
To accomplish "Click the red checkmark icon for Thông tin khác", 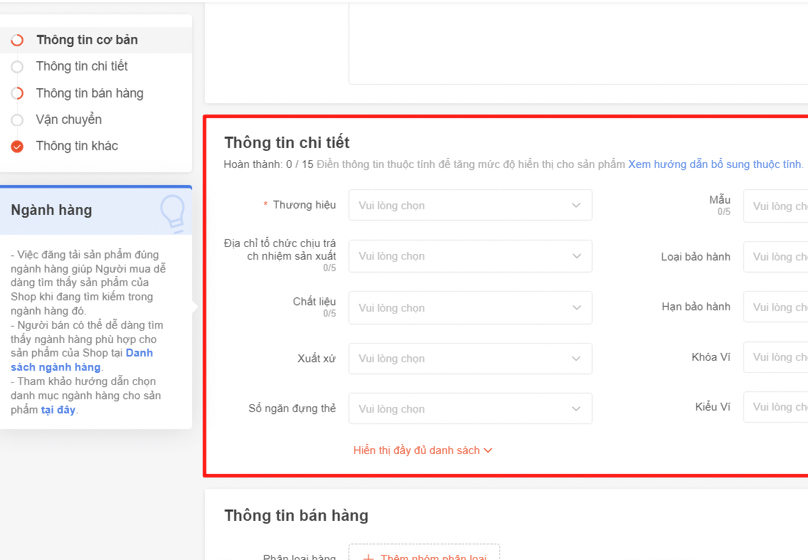I will point(17,147).
